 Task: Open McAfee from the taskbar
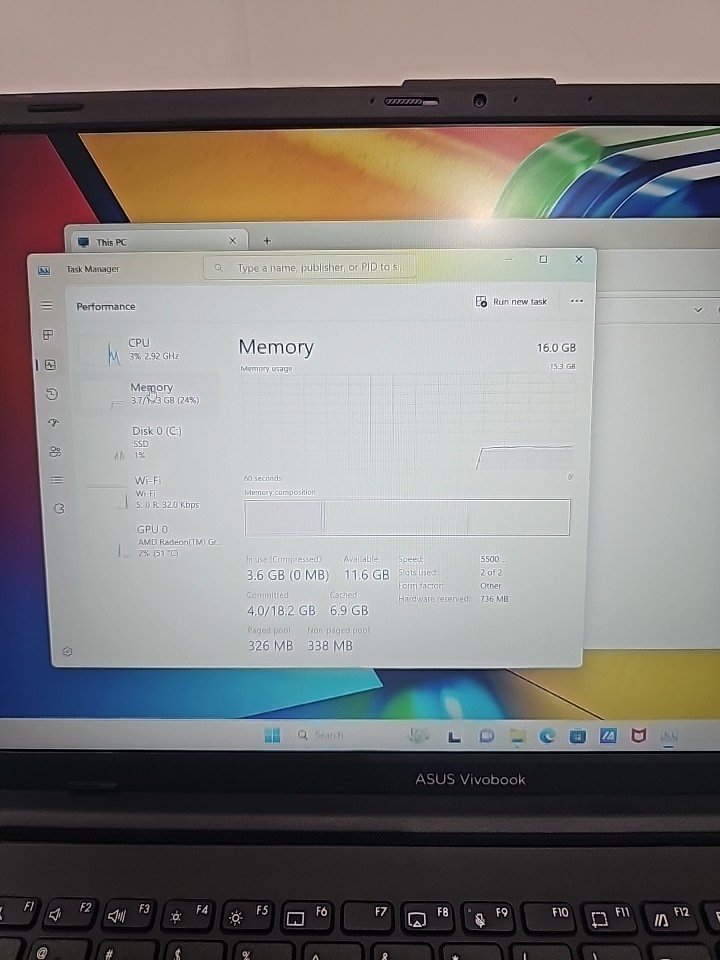[638, 736]
